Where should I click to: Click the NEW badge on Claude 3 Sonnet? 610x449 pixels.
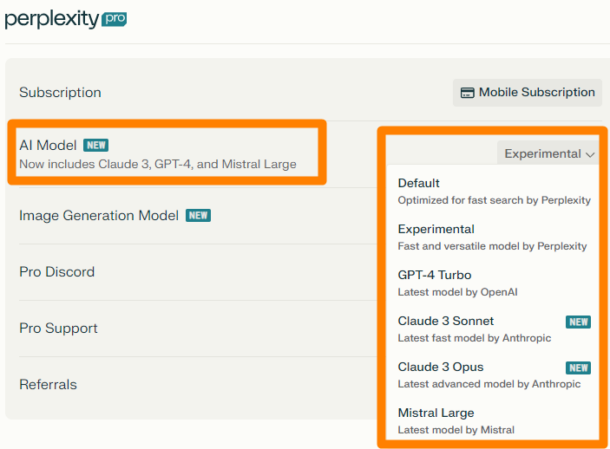[578, 322]
